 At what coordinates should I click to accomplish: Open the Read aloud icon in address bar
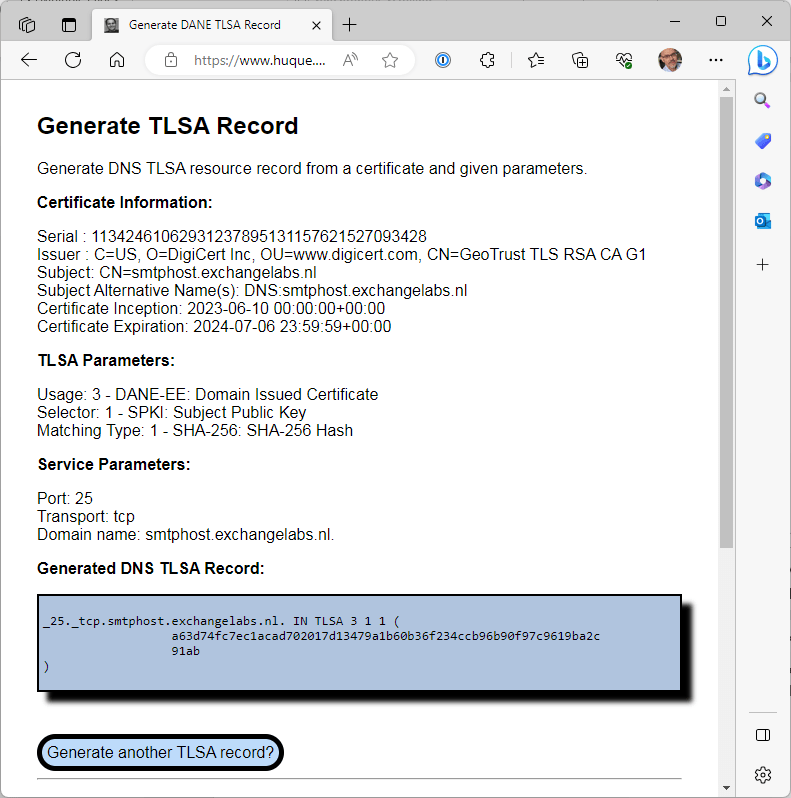pos(350,60)
